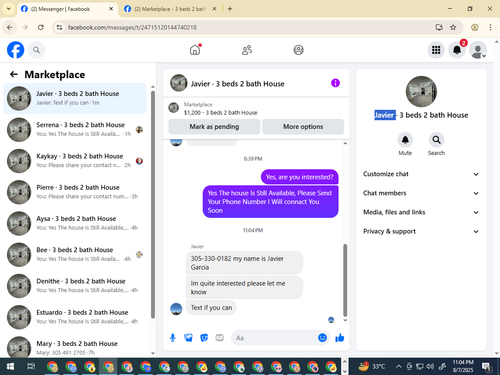The height and width of the screenshot is (375, 500).
Task: Open the Windows Start button
Action: pos(10,367)
